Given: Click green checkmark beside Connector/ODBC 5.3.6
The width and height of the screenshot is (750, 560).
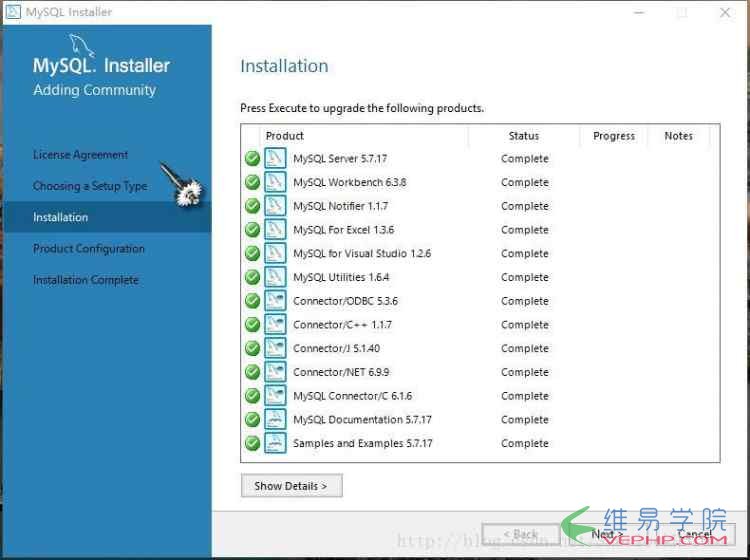Looking at the screenshot, I should (x=252, y=301).
